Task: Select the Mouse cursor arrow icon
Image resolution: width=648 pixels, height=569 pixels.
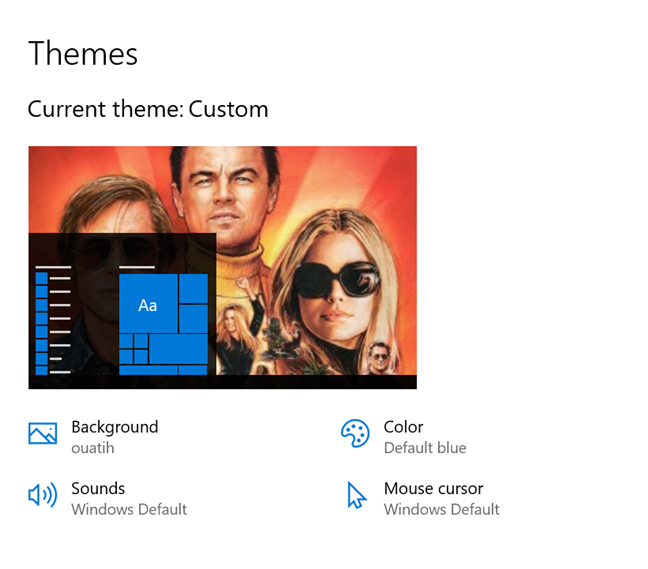Action: [356, 495]
